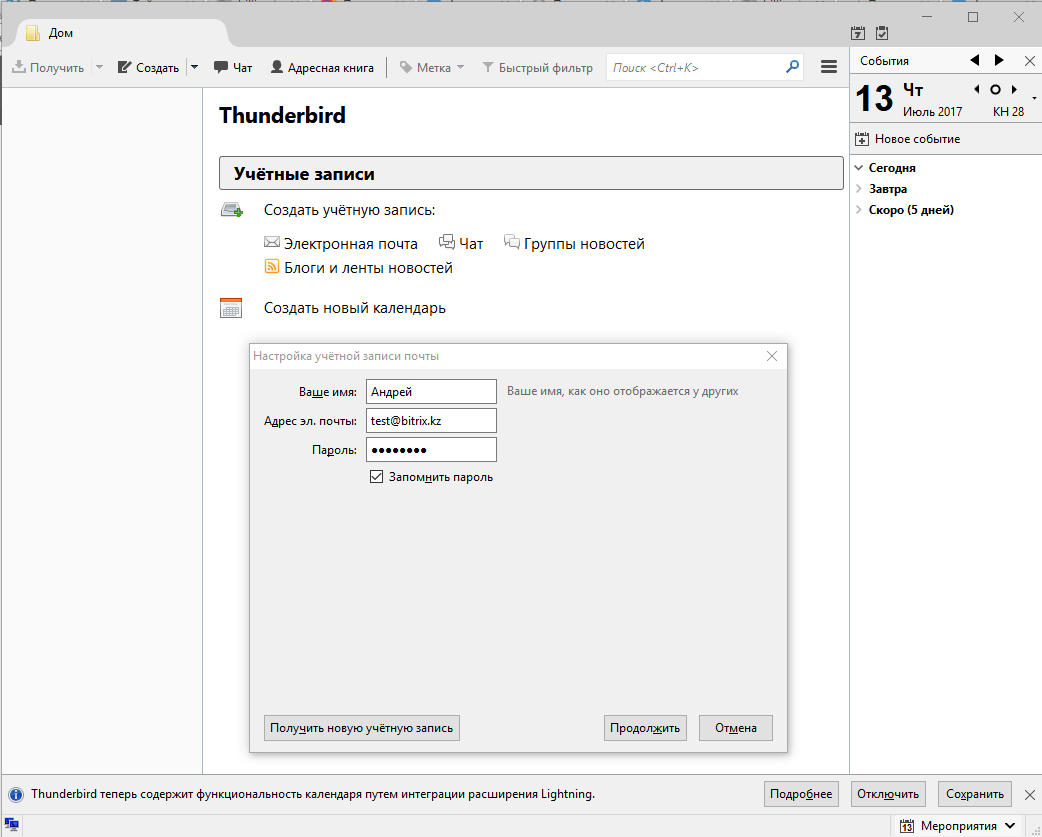Click the Группы новостей link
The height and width of the screenshot is (837, 1042).
[584, 244]
